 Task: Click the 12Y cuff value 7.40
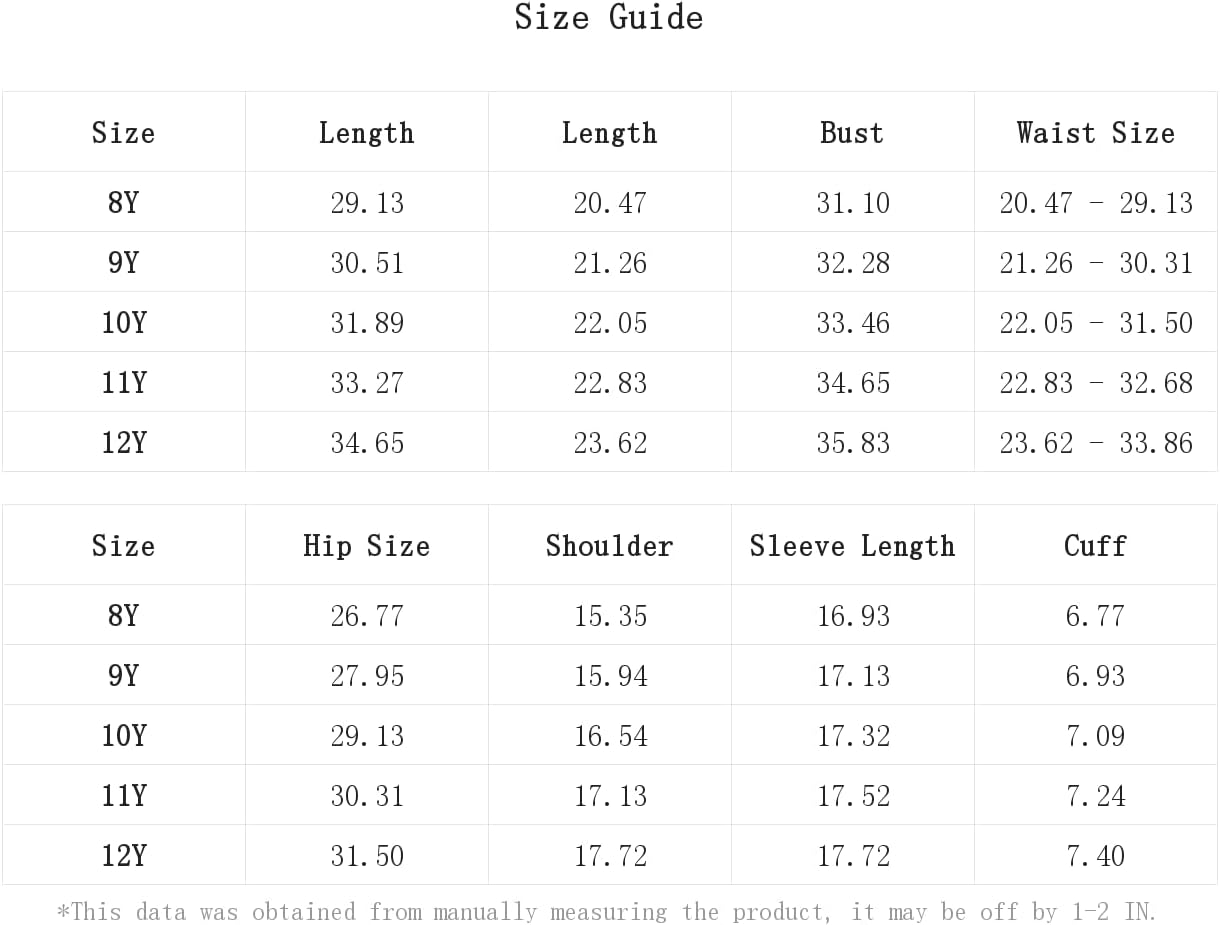tap(1095, 856)
